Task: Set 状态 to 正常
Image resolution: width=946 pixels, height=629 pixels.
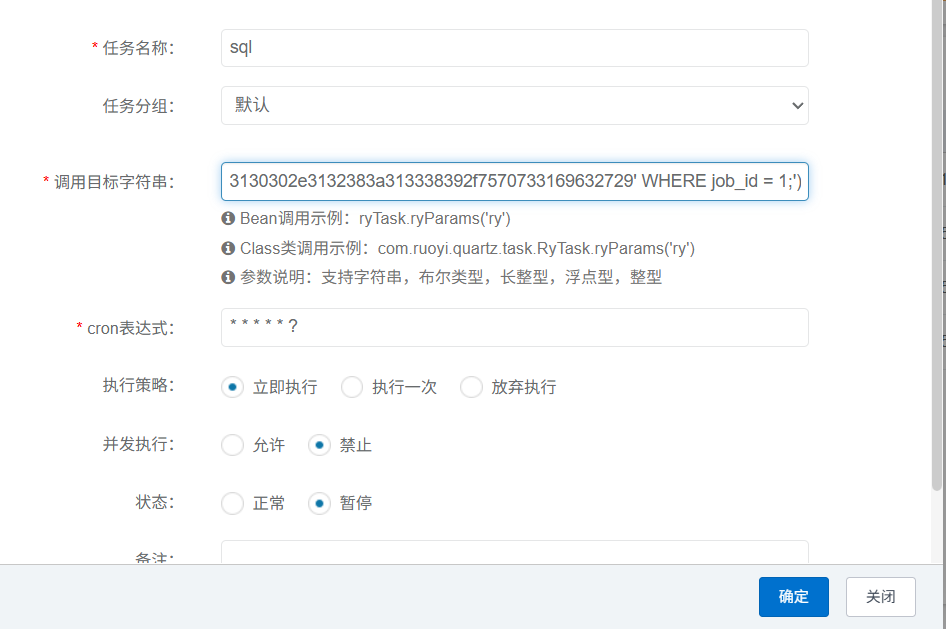Action: [232, 503]
